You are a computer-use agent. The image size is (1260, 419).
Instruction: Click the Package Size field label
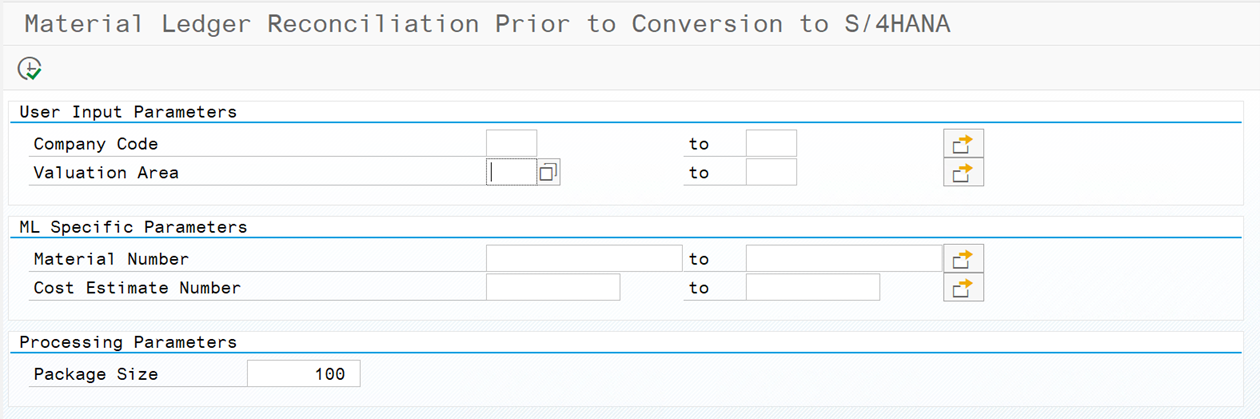(x=96, y=374)
